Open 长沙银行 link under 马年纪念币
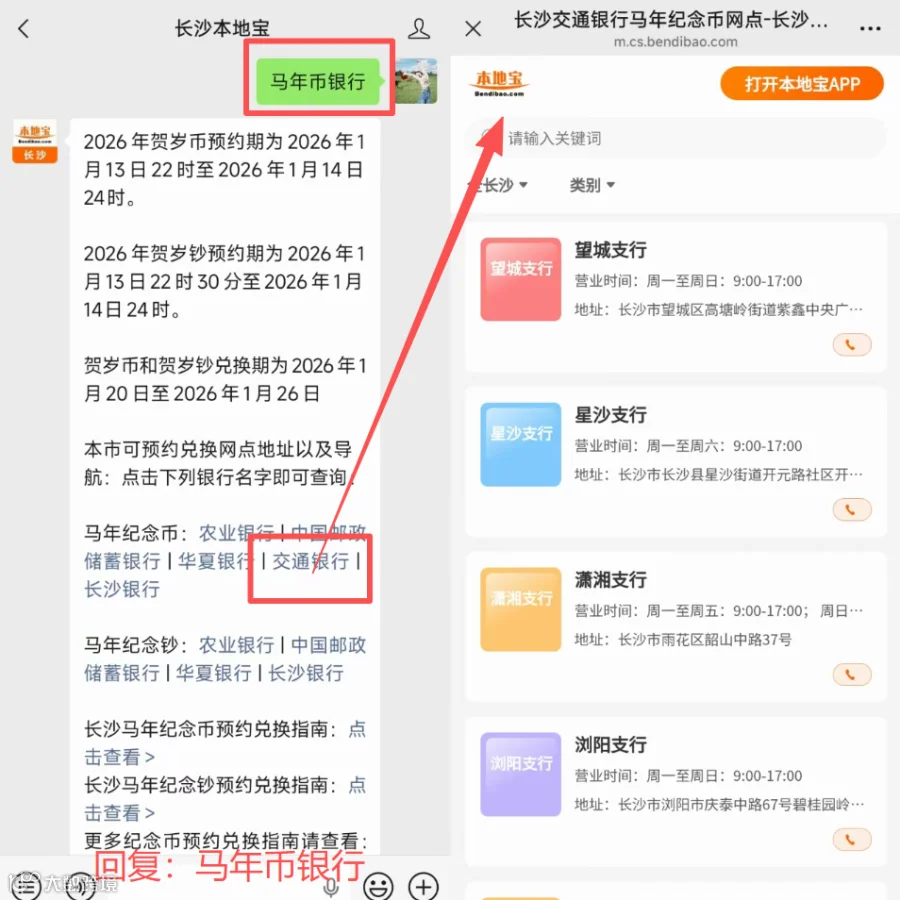The image size is (900, 900). click(x=122, y=589)
